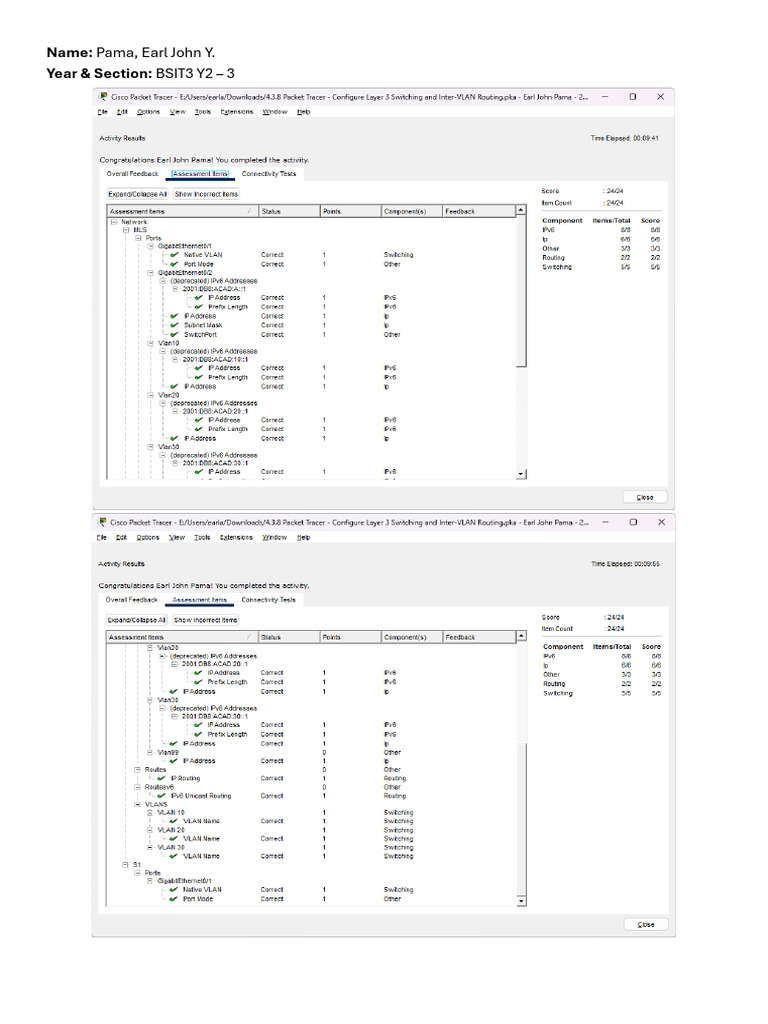The image size is (768, 1024).
Task: Click Show Incorrect Items in the 00:09:41 window
Action: [x=206, y=194]
